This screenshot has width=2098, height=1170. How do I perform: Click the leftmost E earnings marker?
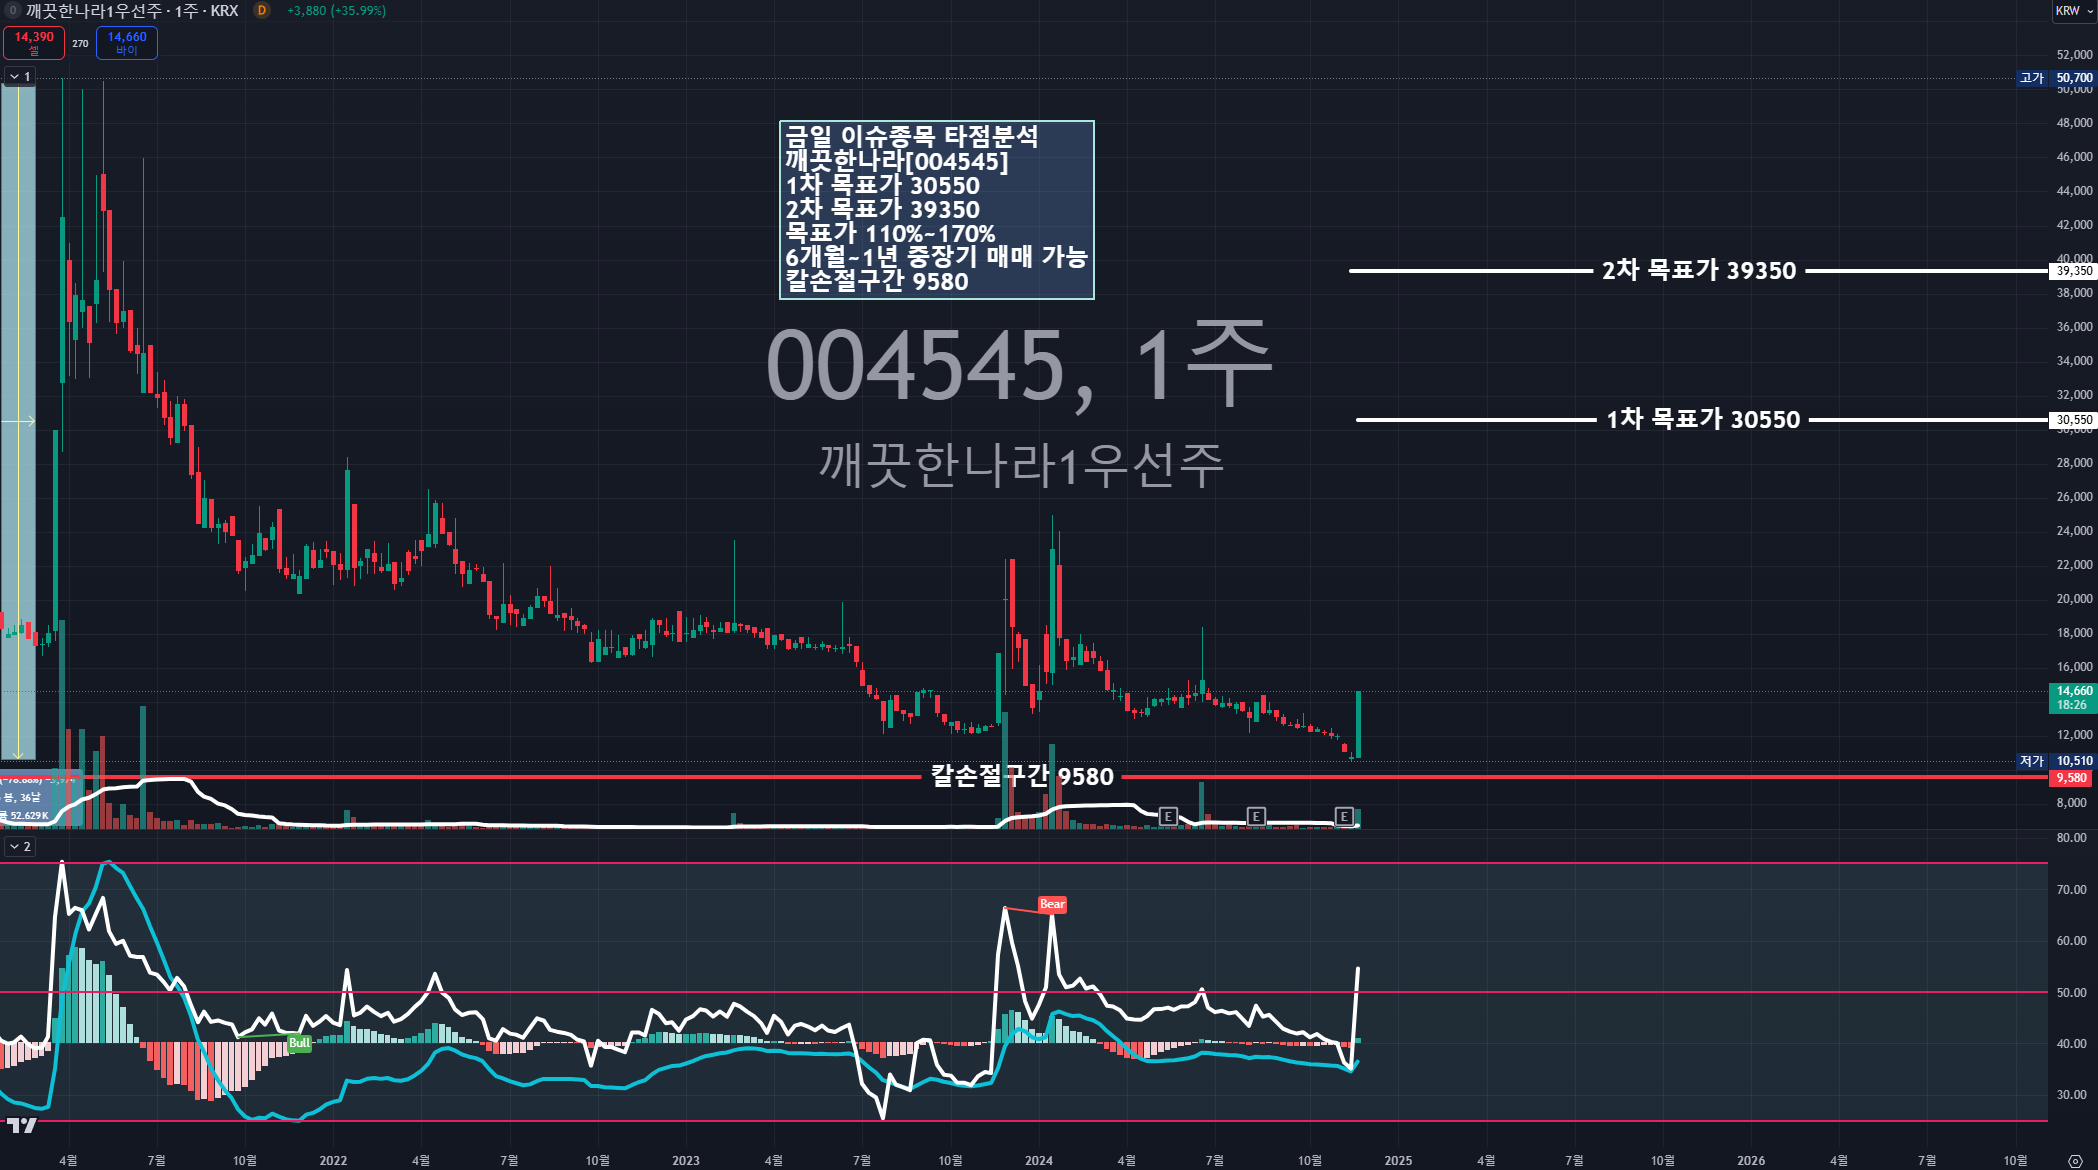[x=1167, y=817]
